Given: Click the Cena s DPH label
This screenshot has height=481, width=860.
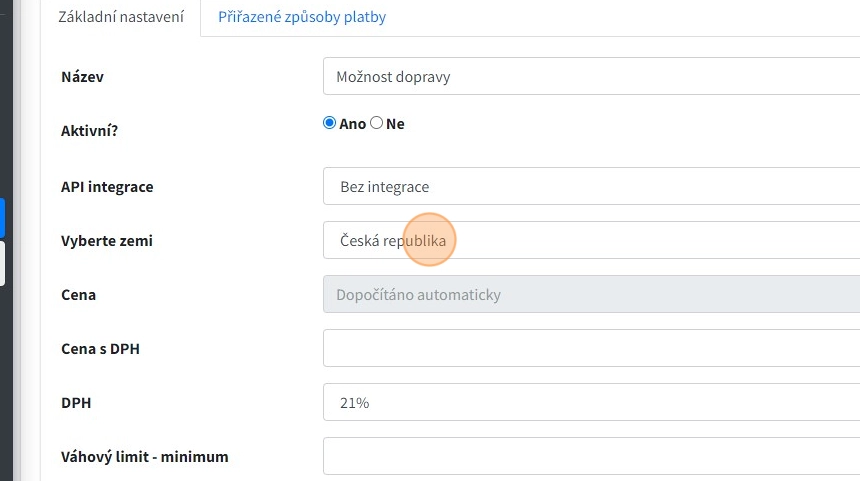Looking at the screenshot, I should pos(100,349).
